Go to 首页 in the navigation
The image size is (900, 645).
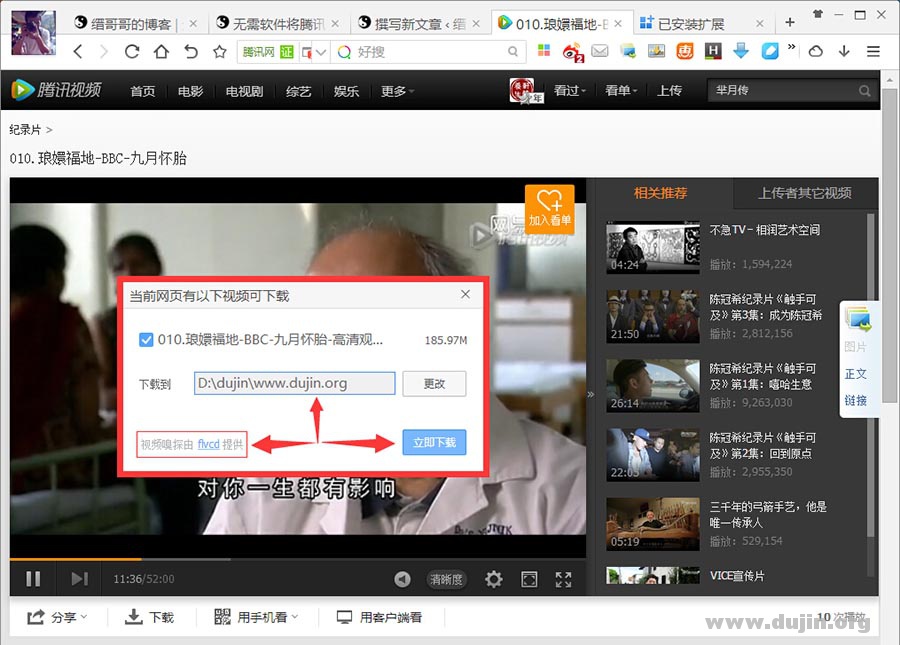[x=142, y=91]
